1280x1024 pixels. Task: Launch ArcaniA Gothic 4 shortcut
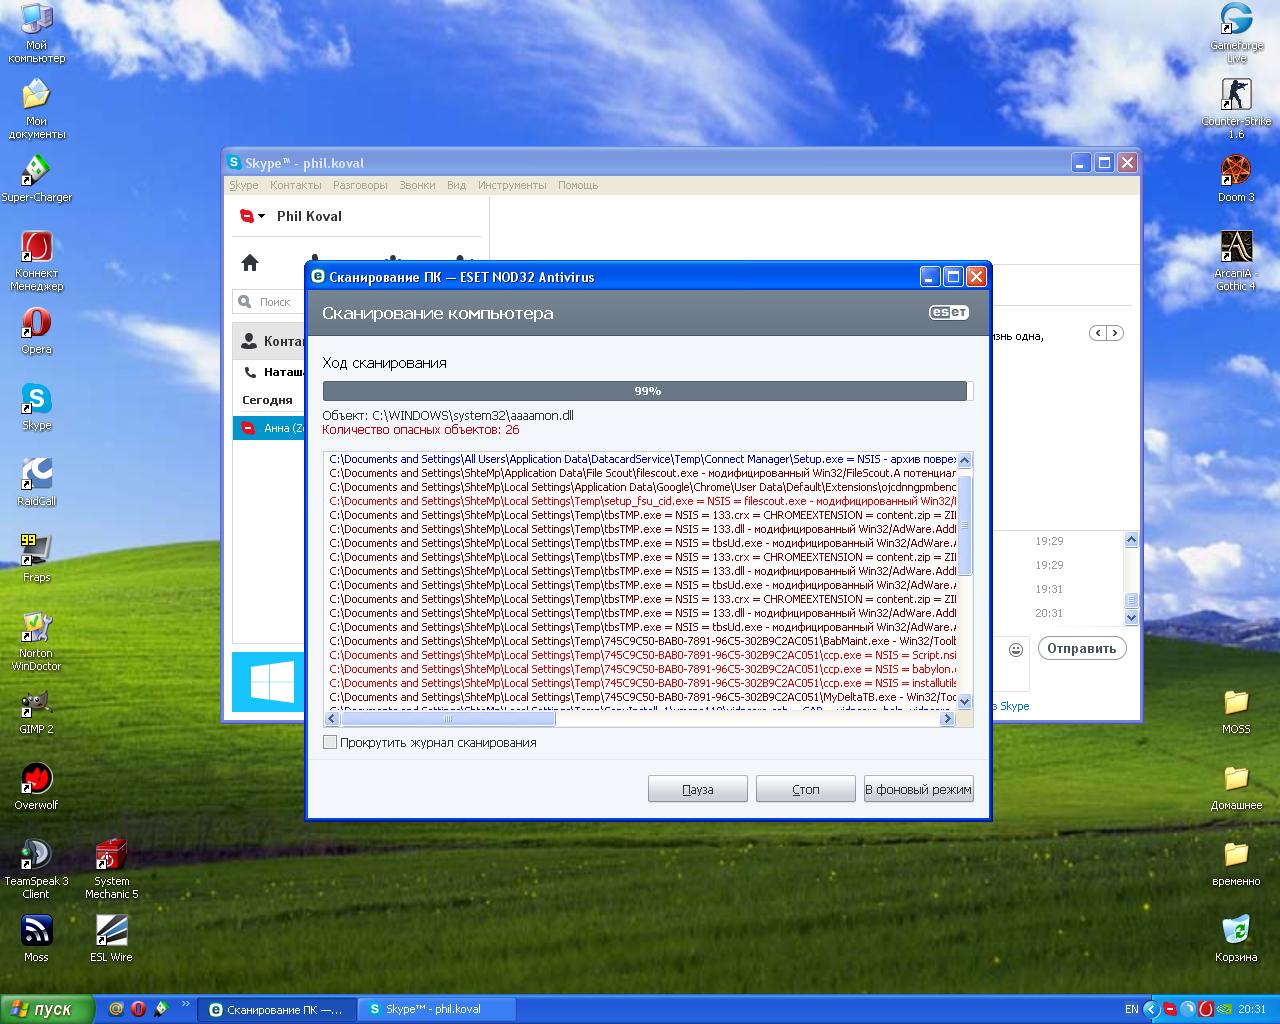click(1237, 261)
